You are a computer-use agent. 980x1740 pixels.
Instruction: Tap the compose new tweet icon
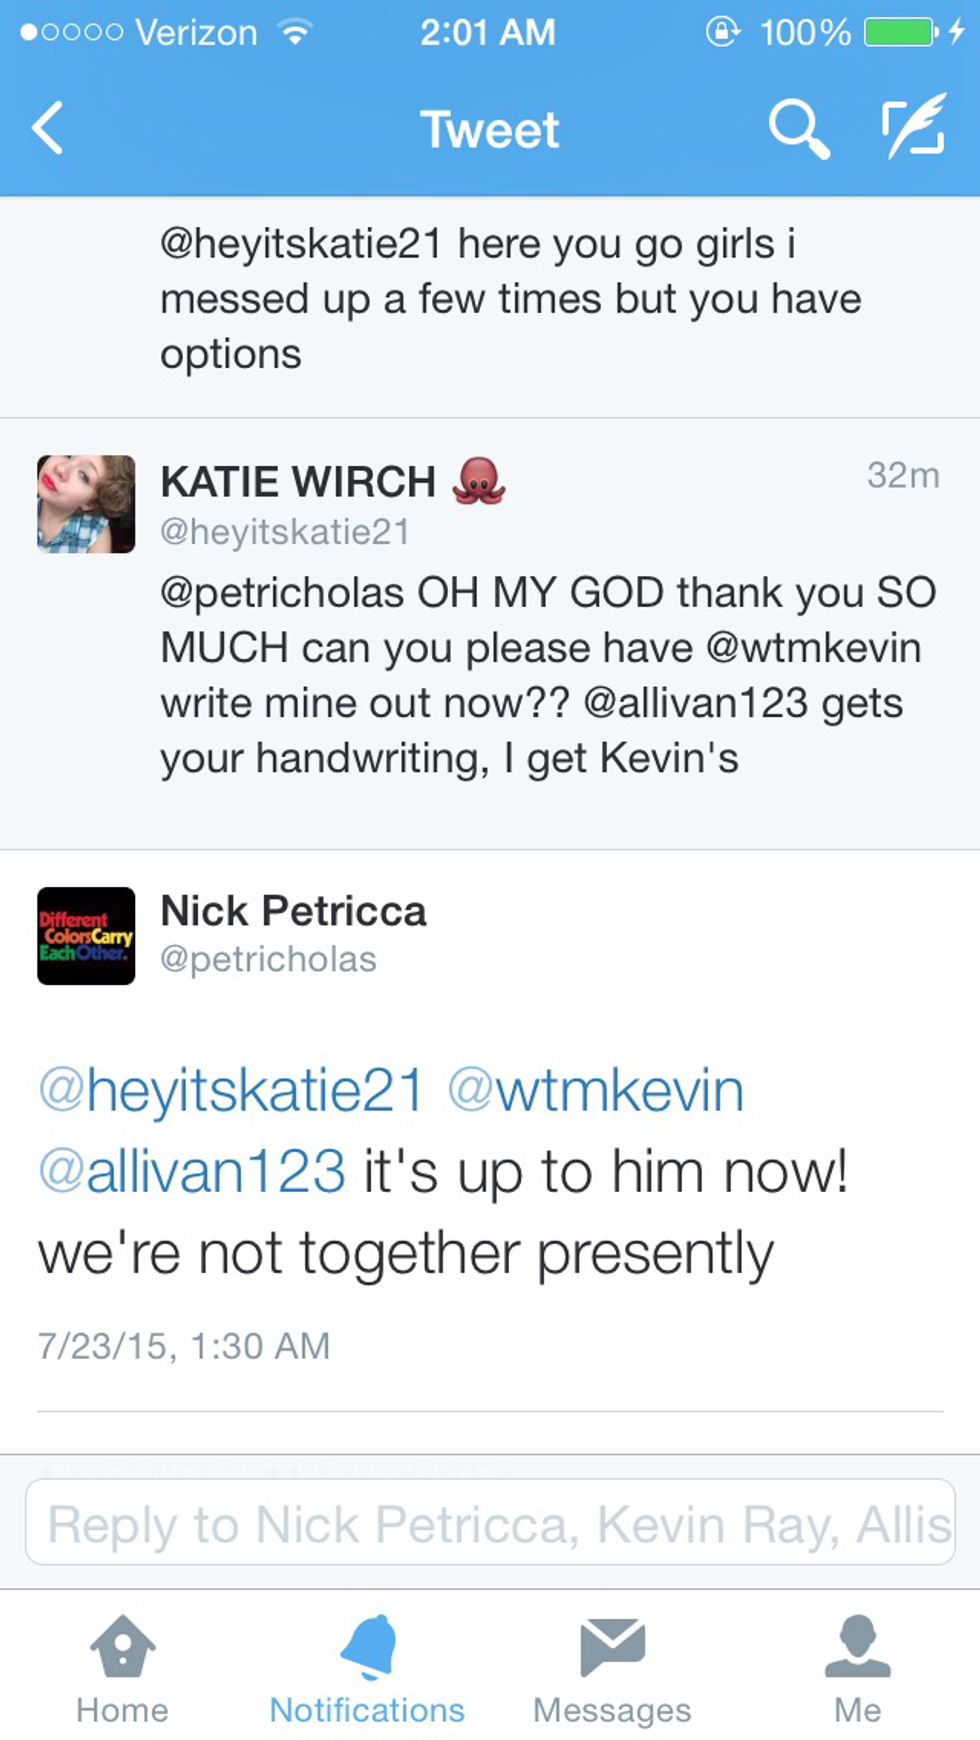(913, 127)
